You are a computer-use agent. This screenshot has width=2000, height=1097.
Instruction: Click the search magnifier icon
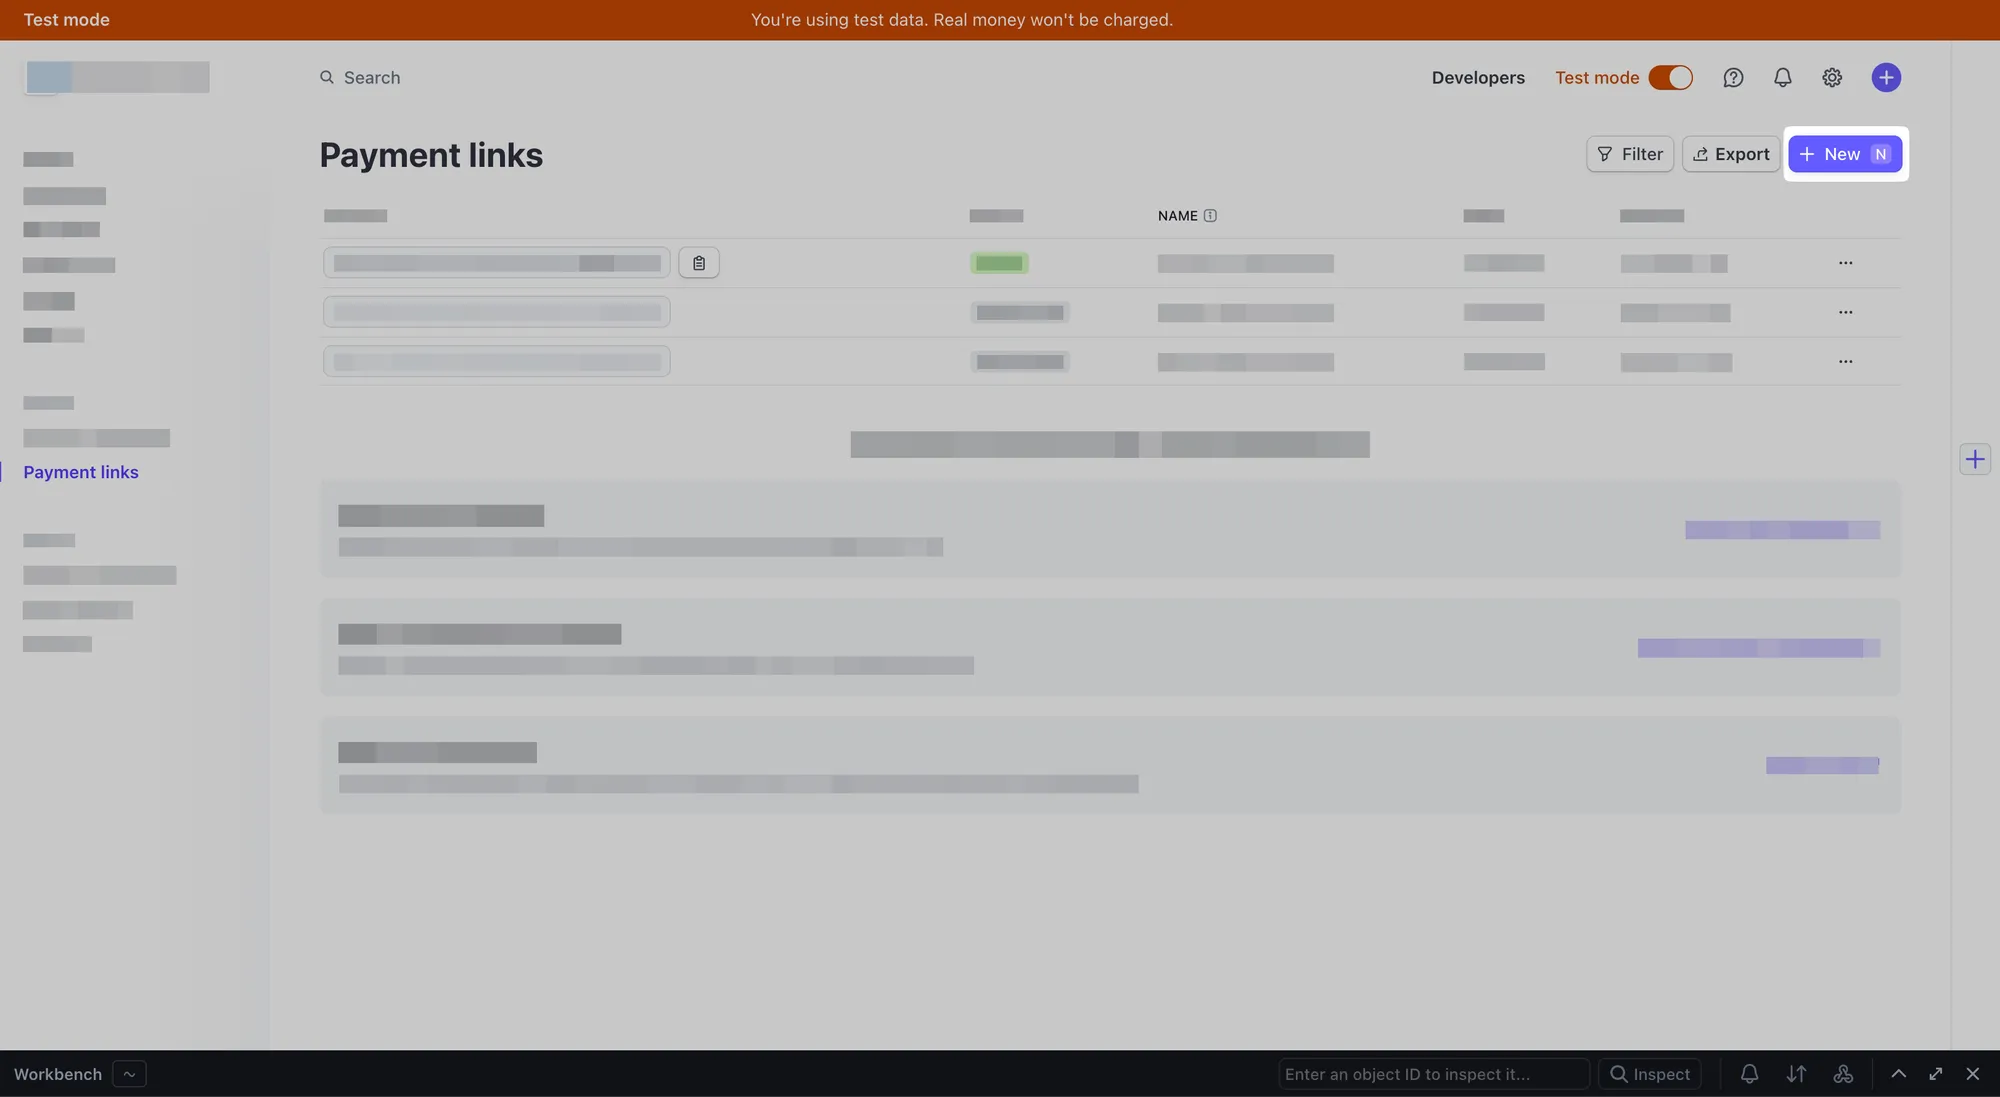(x=327, y=77)
